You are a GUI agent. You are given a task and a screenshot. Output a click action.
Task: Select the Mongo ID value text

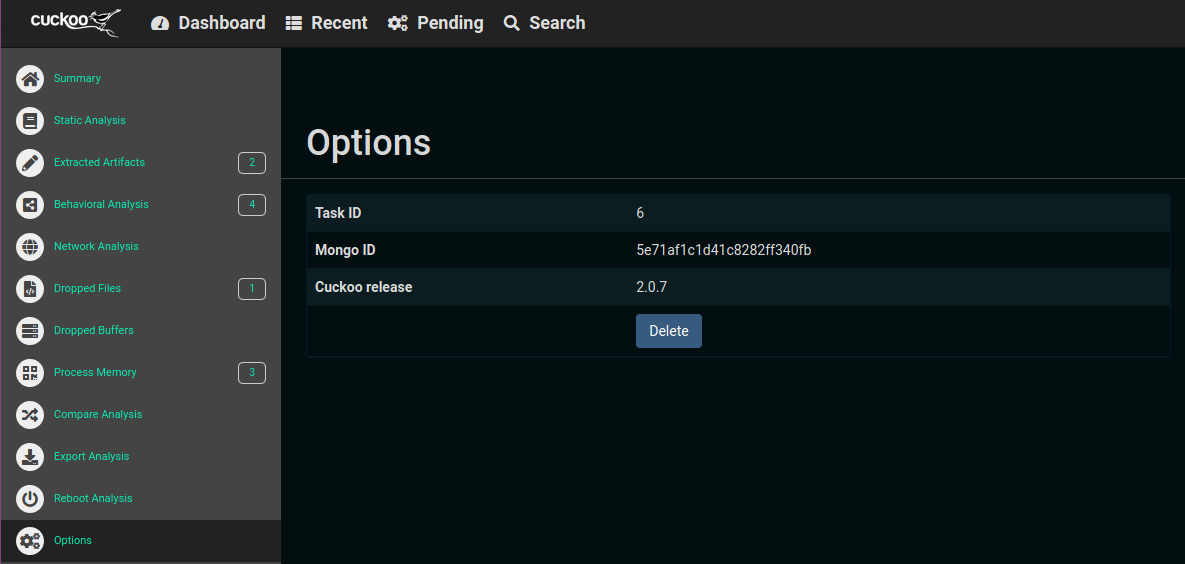pyautogui.click(x=723, y=250)
